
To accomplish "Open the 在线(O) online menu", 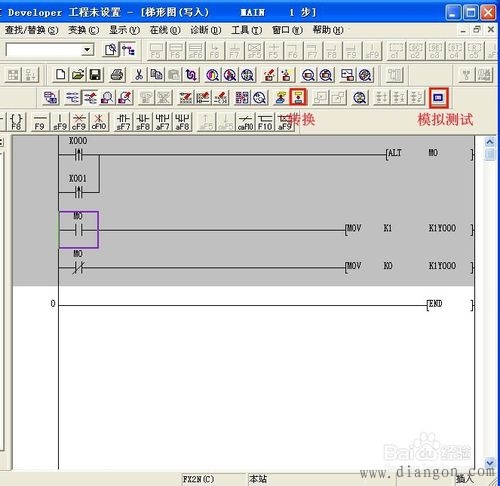I will (x=165, y=30).
